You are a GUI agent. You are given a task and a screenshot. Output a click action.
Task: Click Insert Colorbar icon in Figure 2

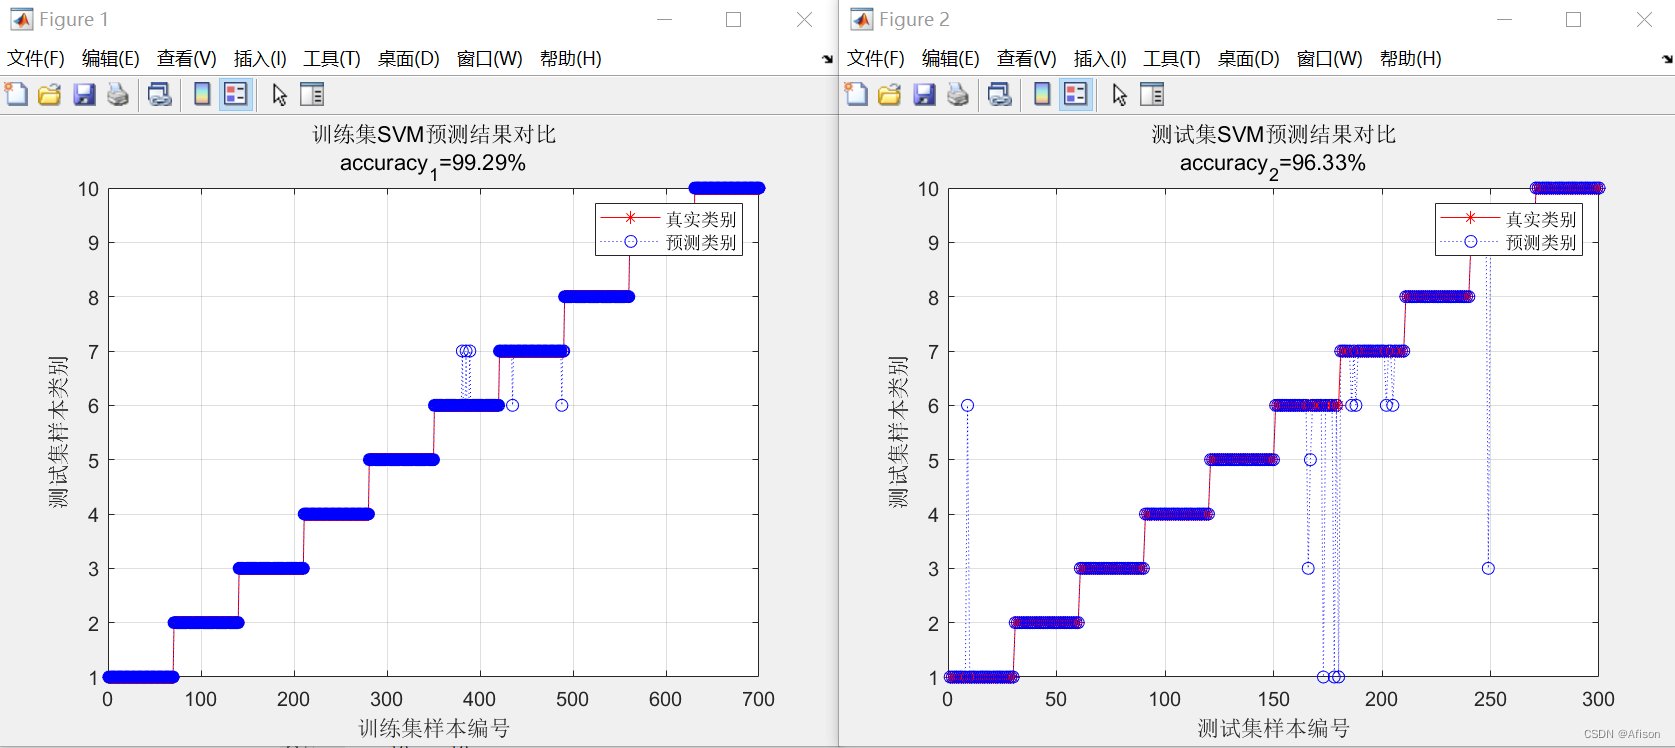pyautogui.click(x=1042, y=95)
